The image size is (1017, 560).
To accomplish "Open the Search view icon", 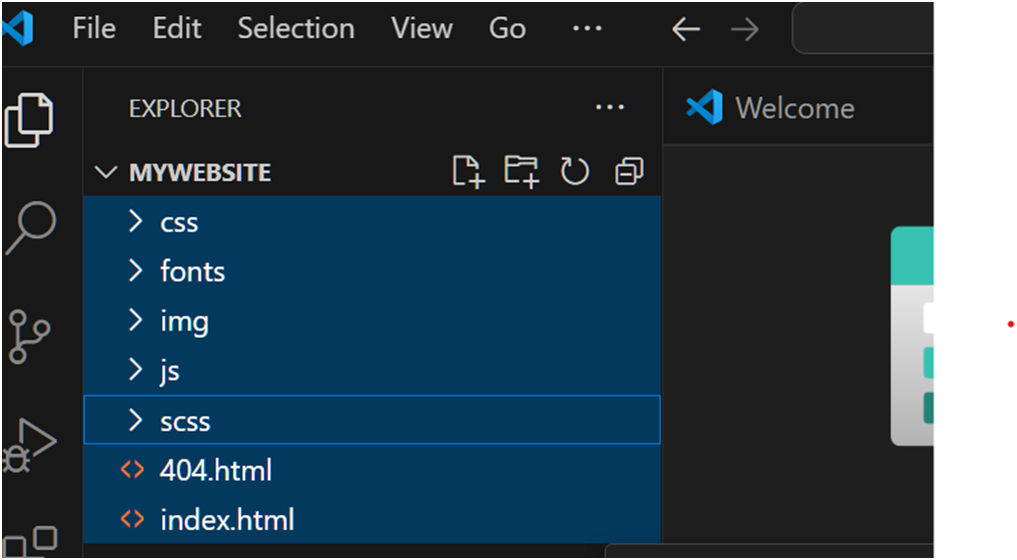I will point(30,228).
